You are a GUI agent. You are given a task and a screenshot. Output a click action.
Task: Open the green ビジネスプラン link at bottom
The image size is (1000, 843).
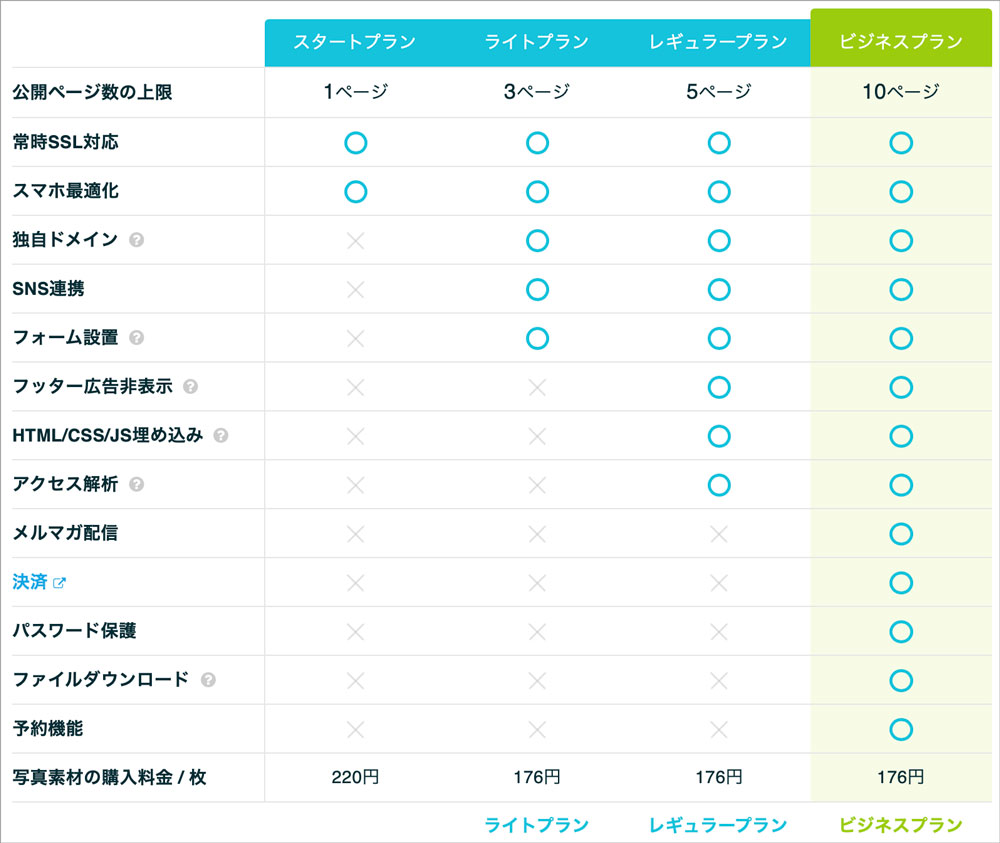[901, 825]
